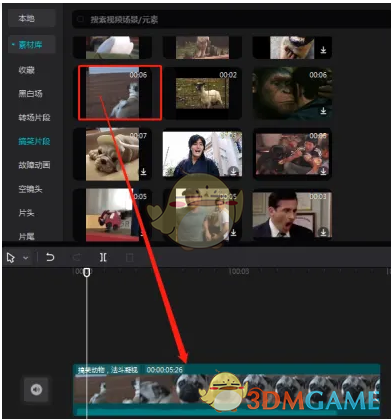This screenshot has width=391, height=419.
Task: Download the crowd fighting clip
Action: coord(323,171)
